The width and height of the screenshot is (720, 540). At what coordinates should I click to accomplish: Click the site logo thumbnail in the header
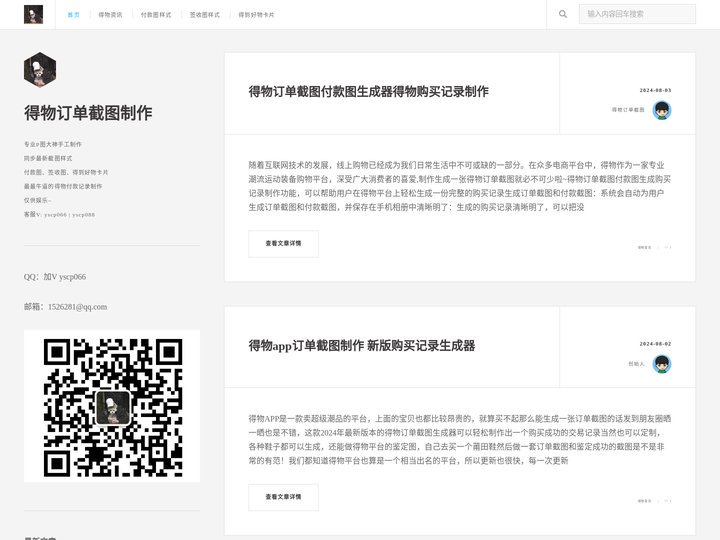pos(34,15)
